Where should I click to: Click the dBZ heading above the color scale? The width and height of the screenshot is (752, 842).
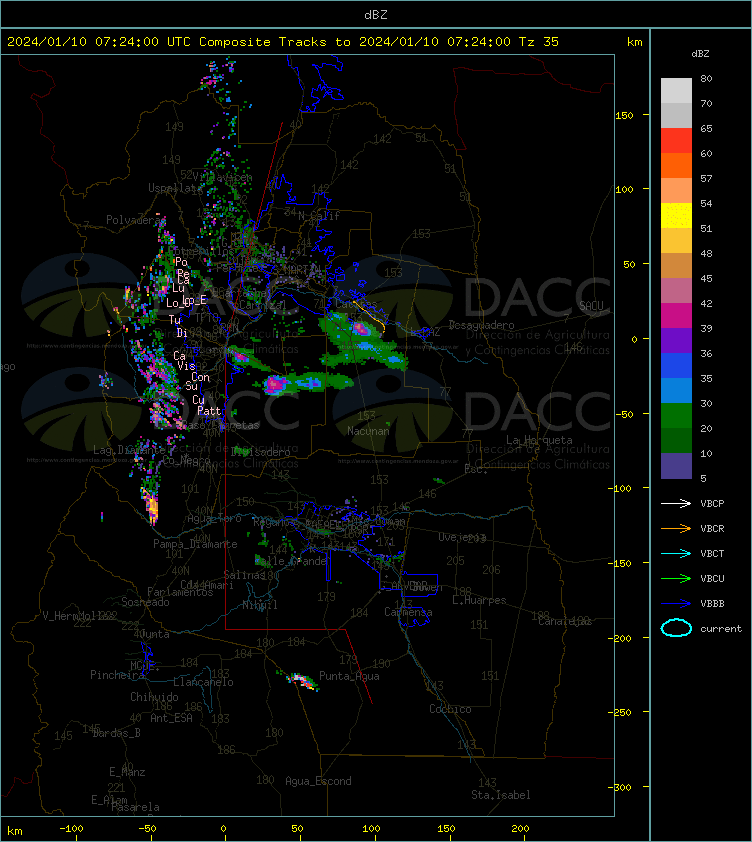coord(700,53)
